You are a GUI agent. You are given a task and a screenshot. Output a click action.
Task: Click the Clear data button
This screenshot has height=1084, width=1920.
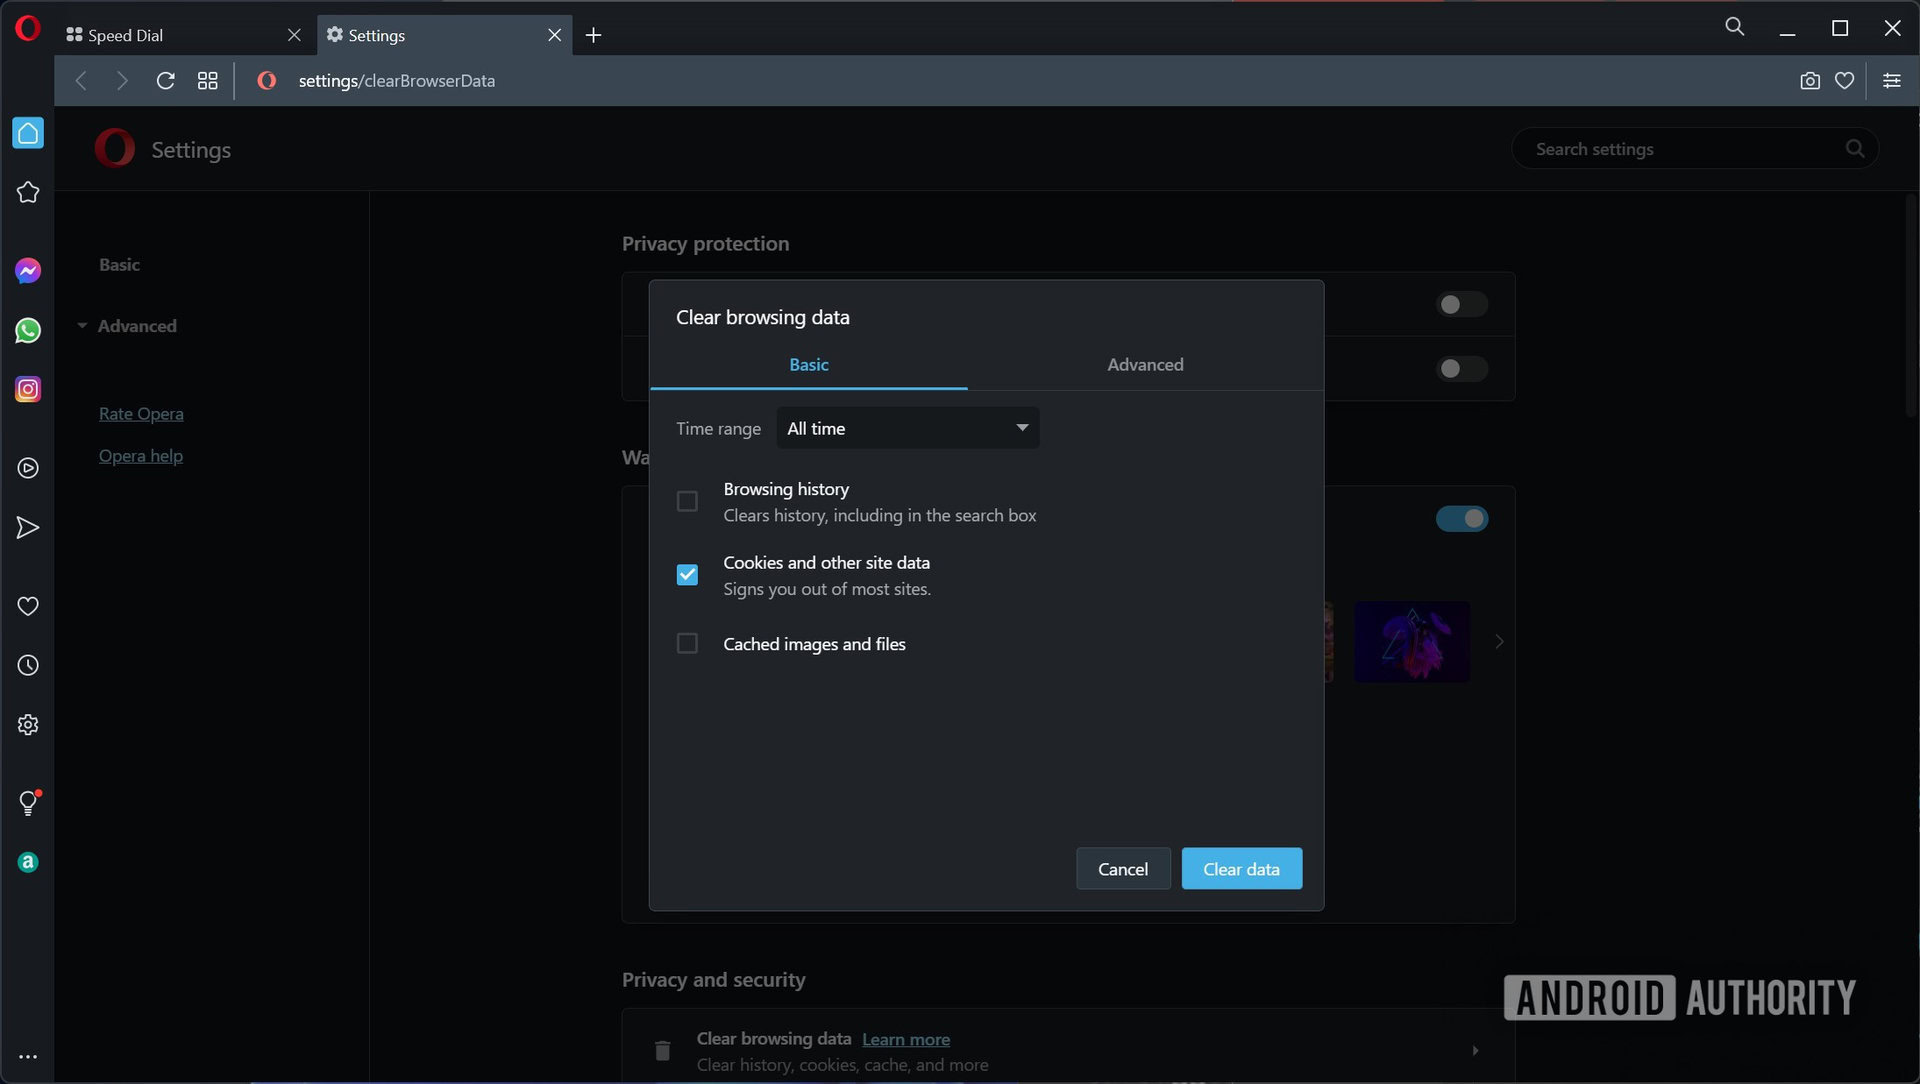[1241, 868]
